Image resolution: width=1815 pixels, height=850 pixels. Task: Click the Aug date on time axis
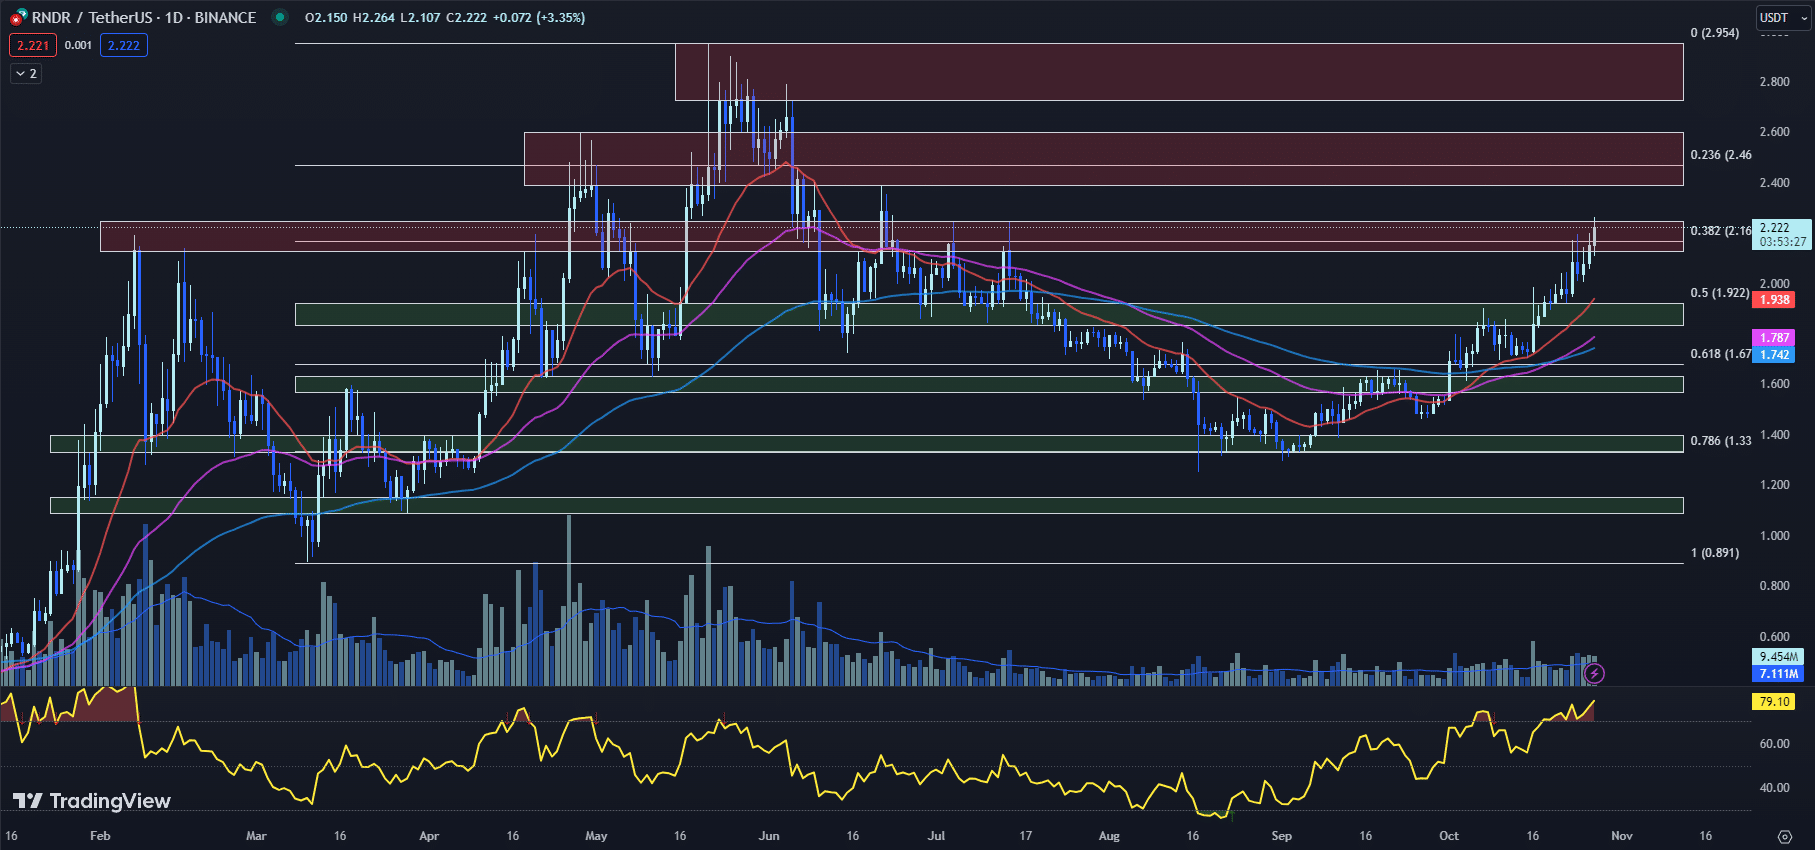click(1109, 836)
